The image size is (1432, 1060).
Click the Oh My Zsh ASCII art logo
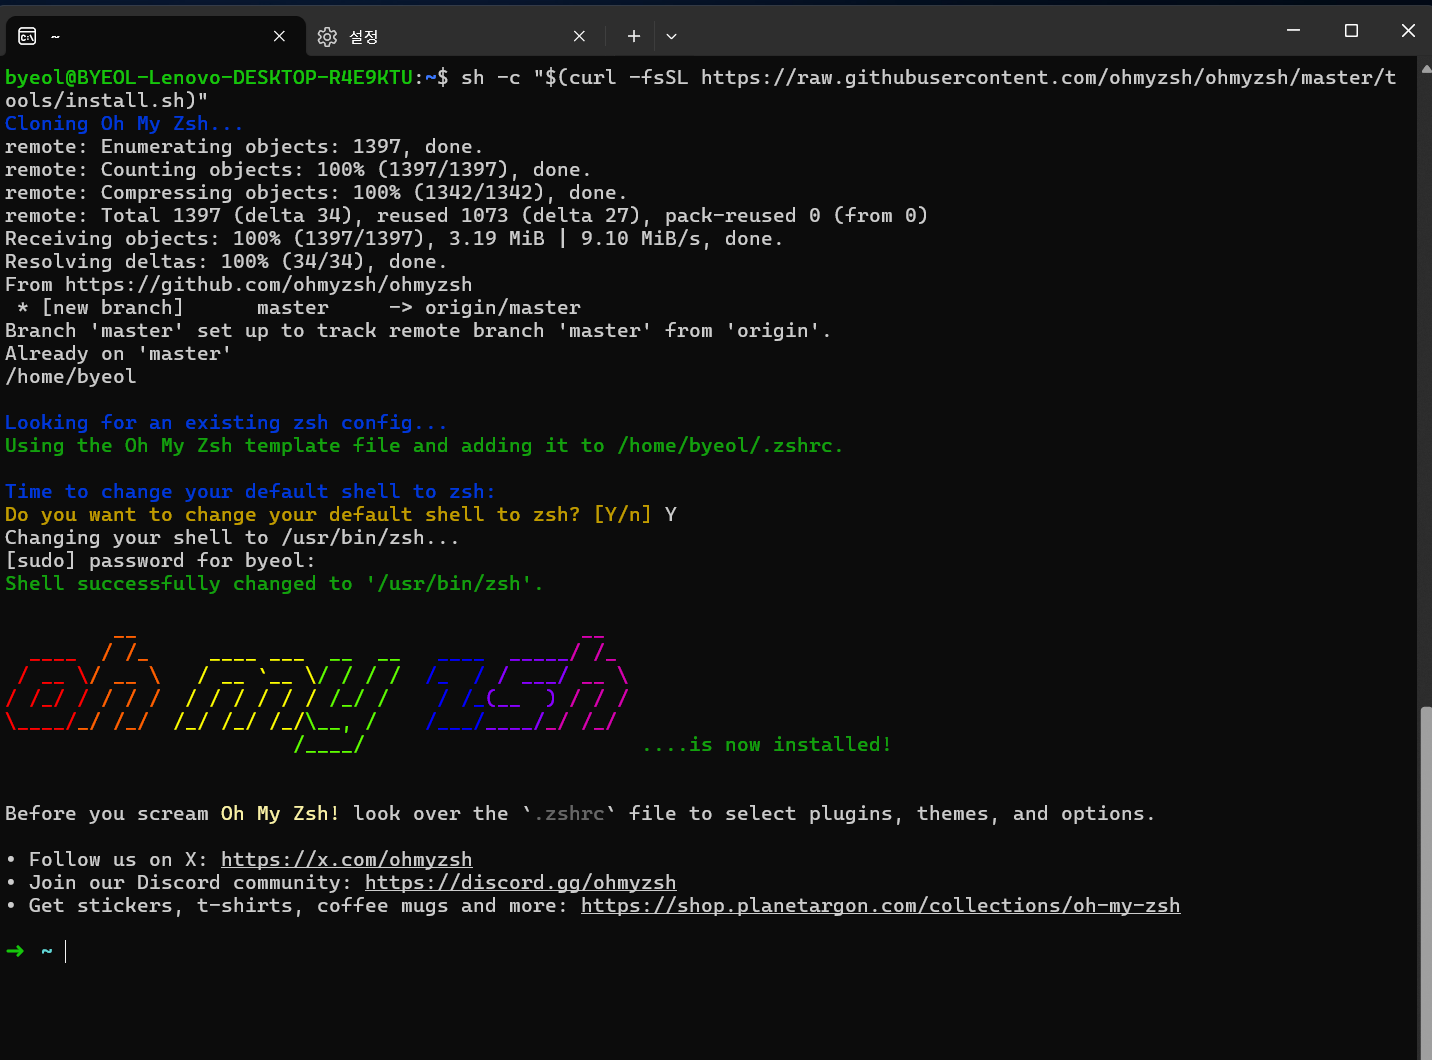(x=317, y=692)
